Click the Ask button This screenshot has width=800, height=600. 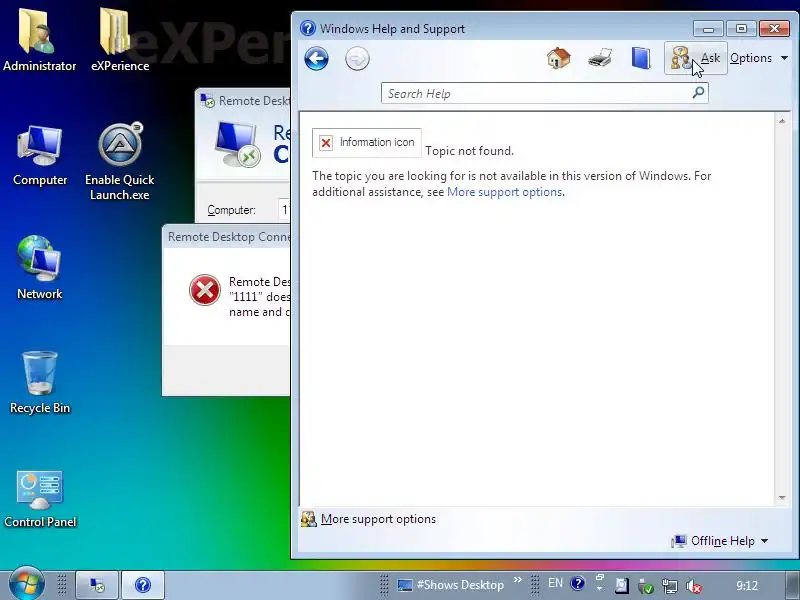pyautogui.click(x=695, y=58)
